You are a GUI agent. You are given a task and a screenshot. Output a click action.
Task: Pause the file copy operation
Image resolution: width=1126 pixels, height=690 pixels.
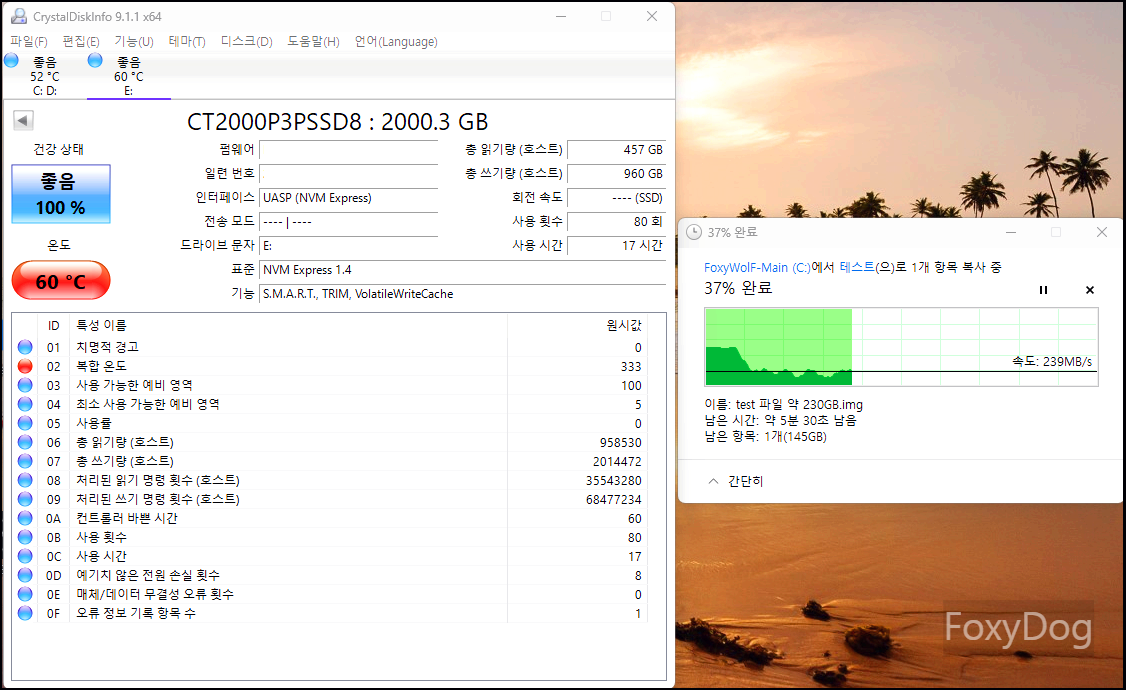[x=1043, y=290]
